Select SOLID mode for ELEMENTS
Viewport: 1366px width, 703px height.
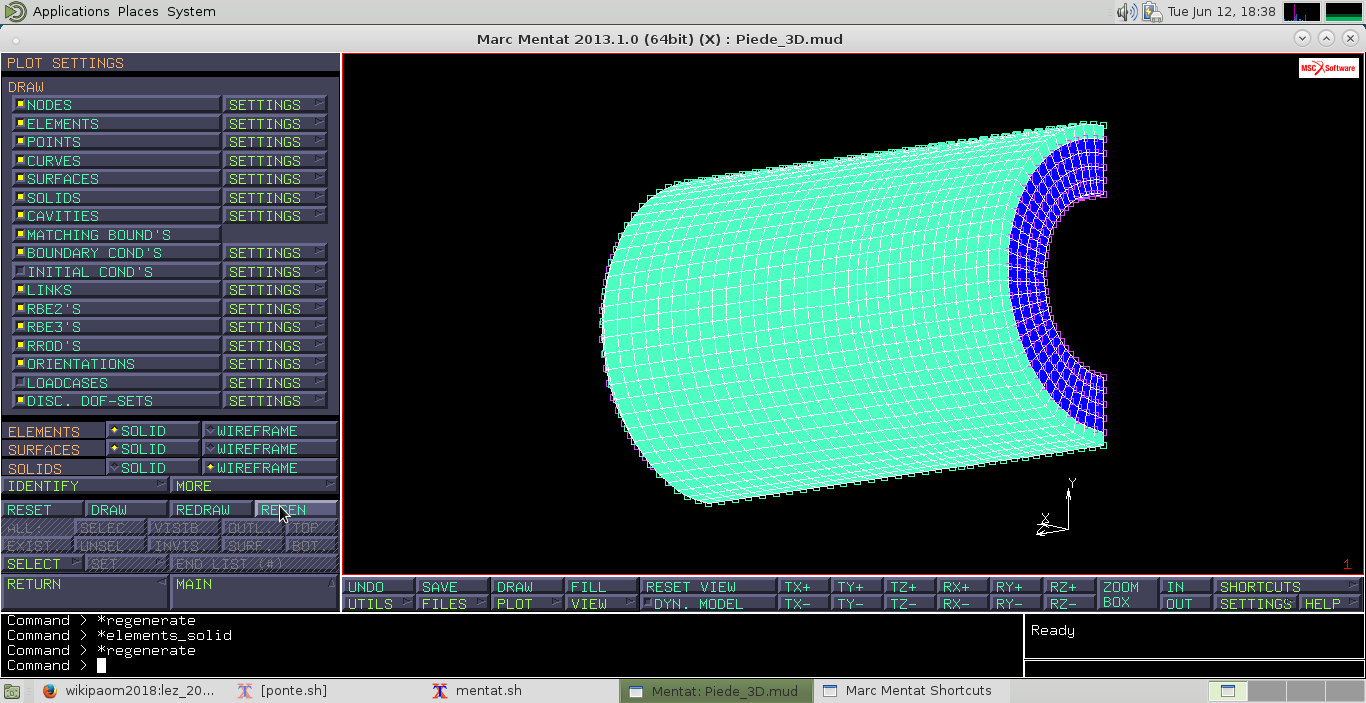[153, 431]
